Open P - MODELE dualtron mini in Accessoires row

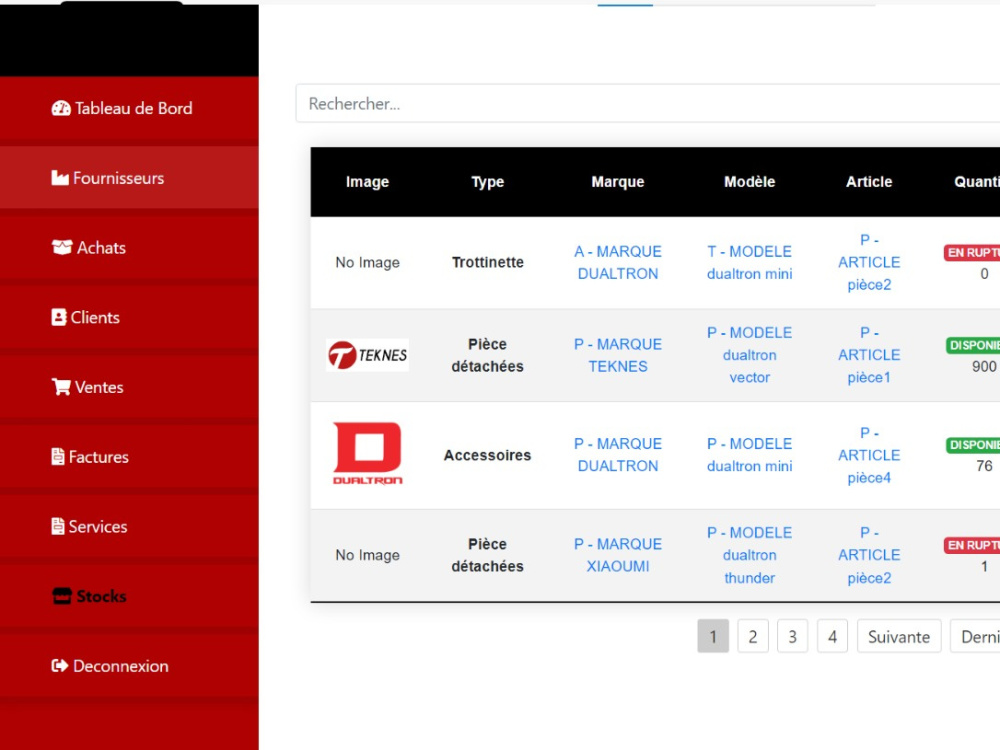point(749,455)
